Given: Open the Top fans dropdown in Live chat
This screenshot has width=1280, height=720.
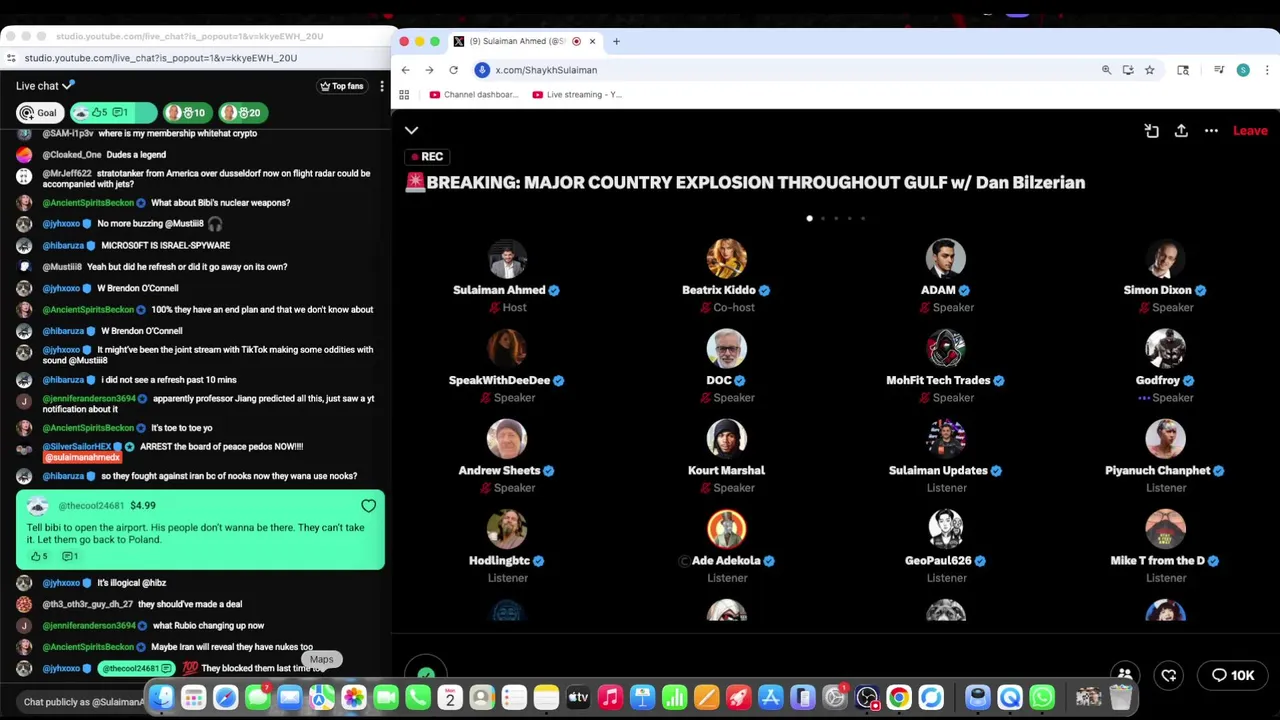Looking at the screenshot, I should click(341, 86).
